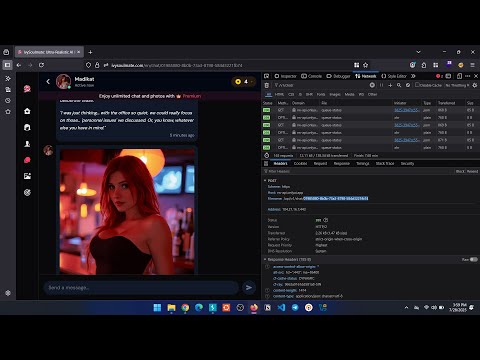Toggle the Firefox sidebar button
The height and width of the screenshot is (360, 480).
click(x=7, y=65)
